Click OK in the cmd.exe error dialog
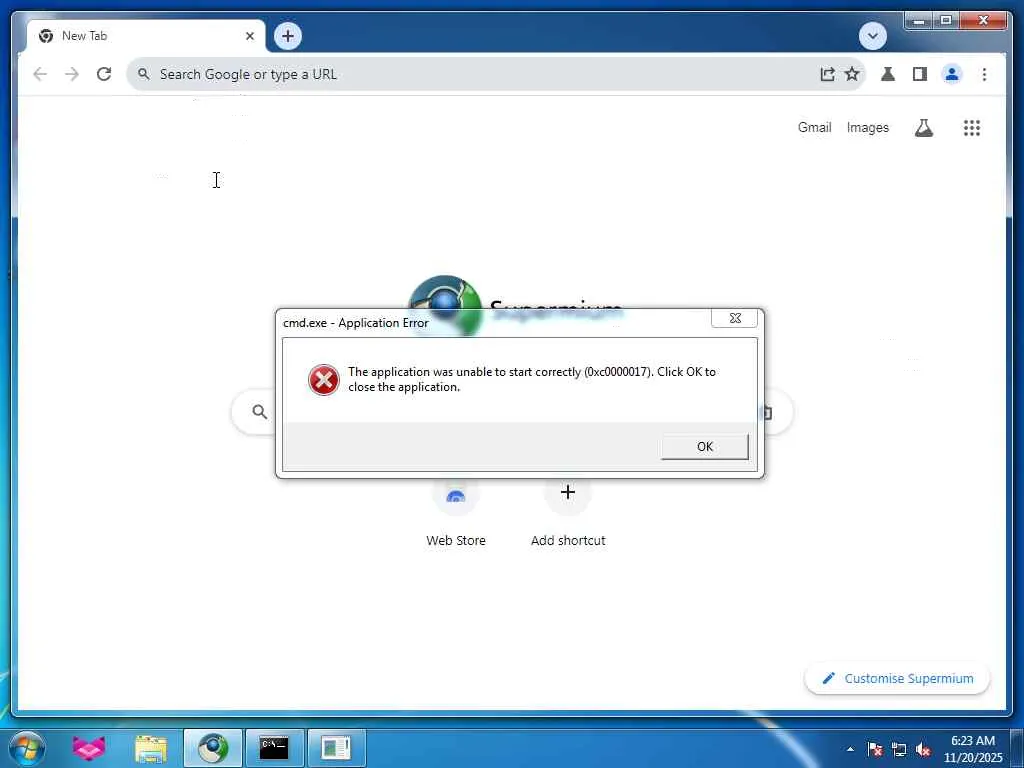1024x768 pixels. (x=705, y=447)
